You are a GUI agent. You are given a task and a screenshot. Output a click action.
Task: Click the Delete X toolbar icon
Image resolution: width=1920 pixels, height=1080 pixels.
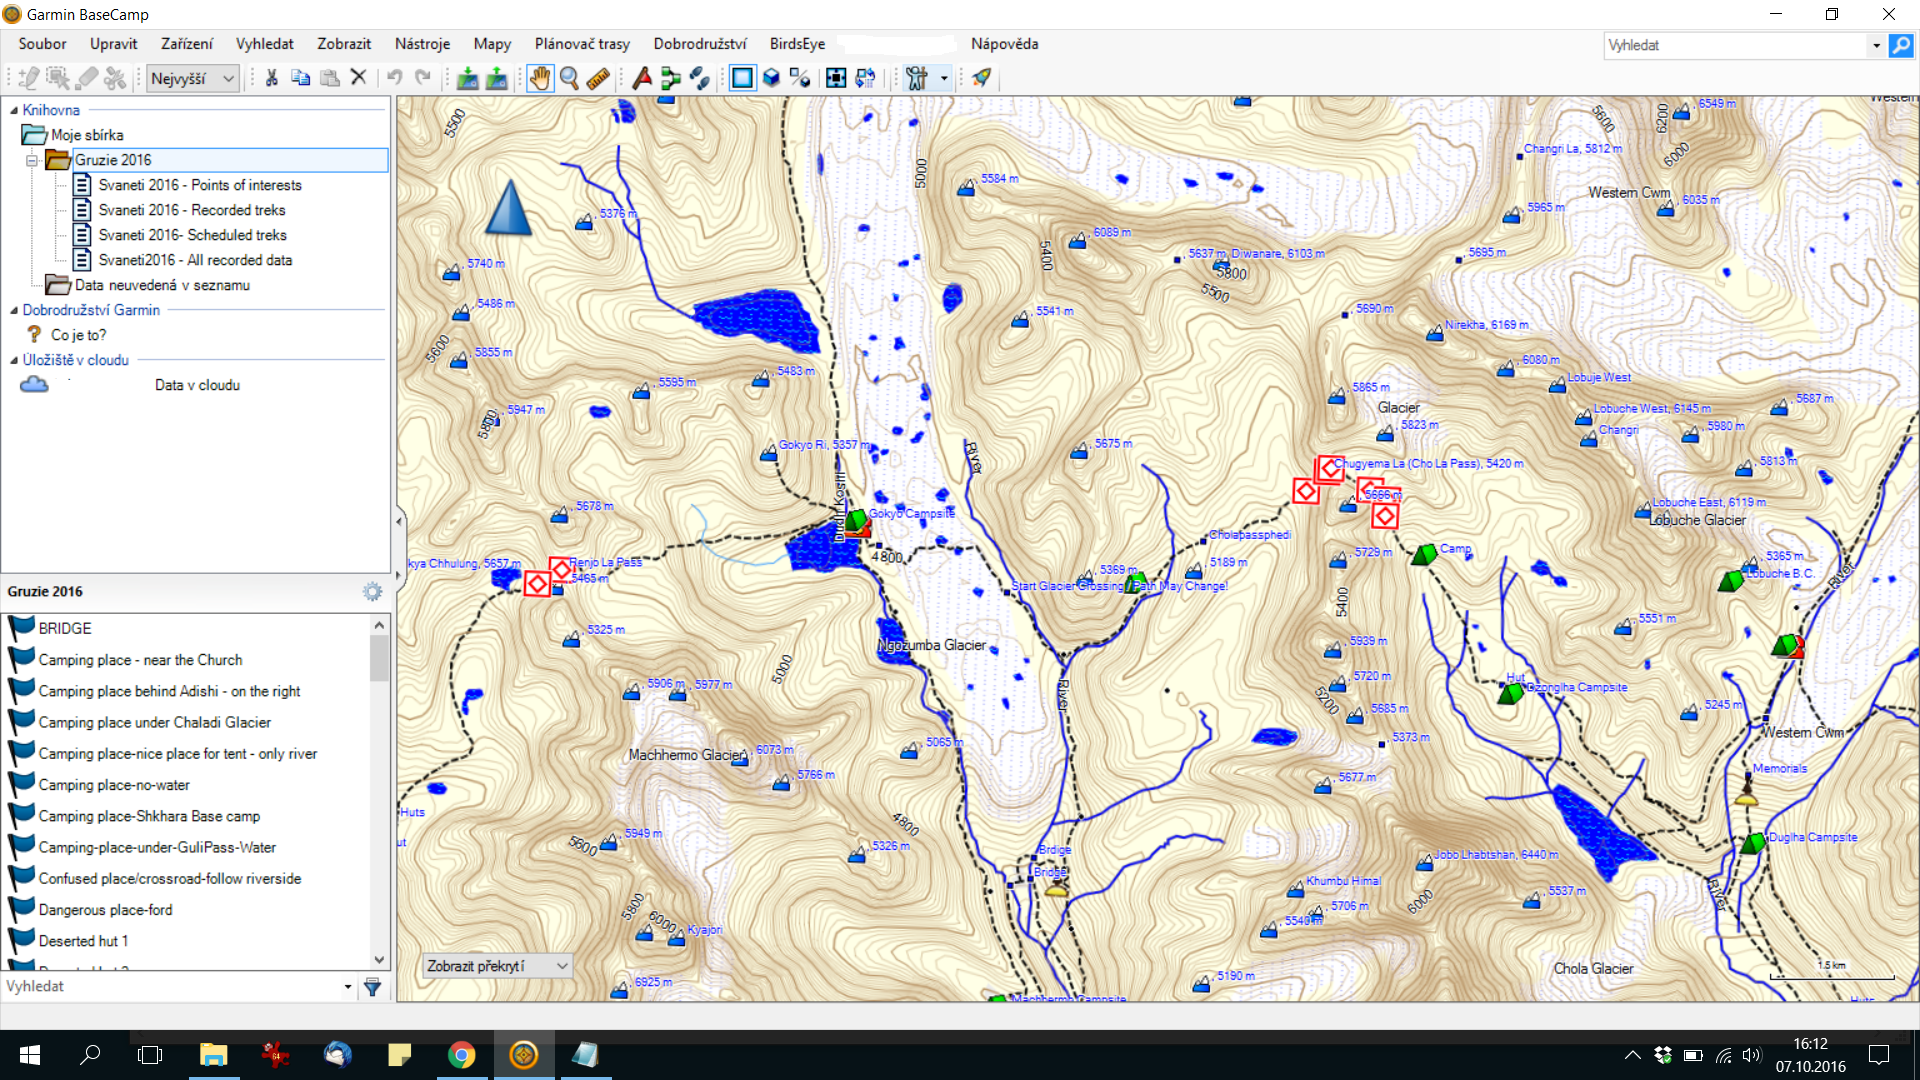[x=358, y=78]
